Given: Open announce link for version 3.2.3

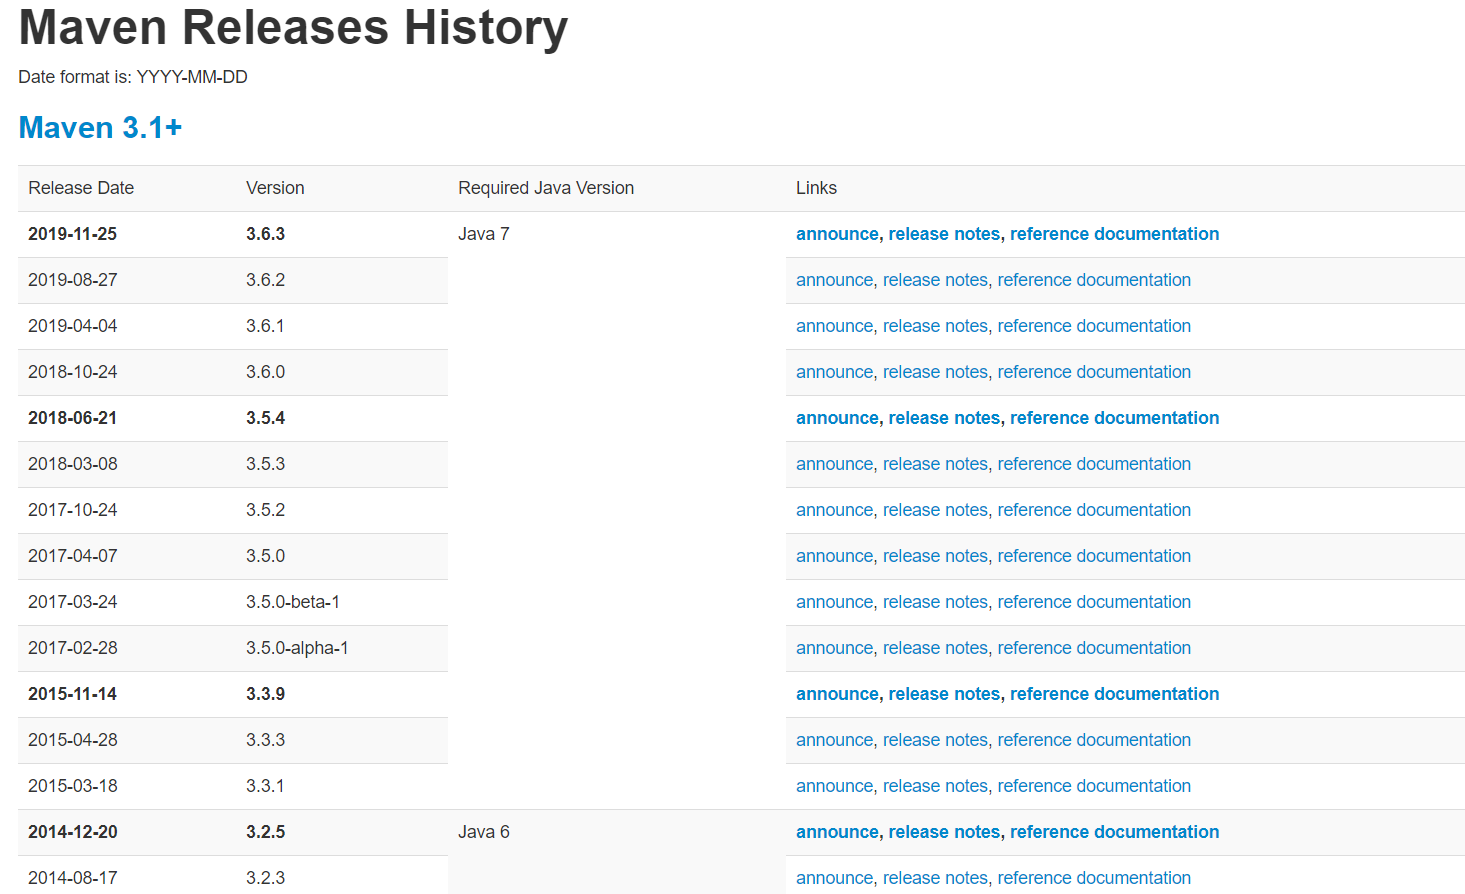Looking at the screenshot, I should pyautogui.click(x=834, y=878).
